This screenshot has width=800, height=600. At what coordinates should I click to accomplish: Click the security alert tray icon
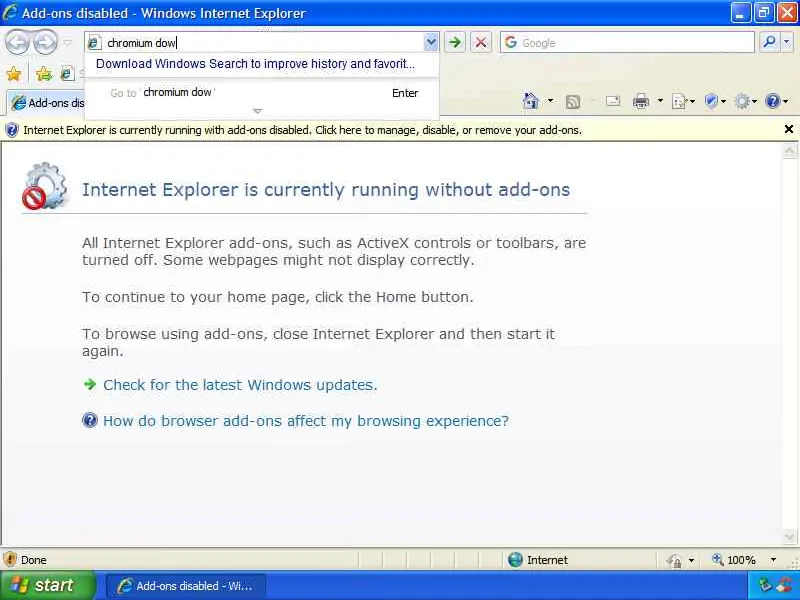[x=785, y=585]
